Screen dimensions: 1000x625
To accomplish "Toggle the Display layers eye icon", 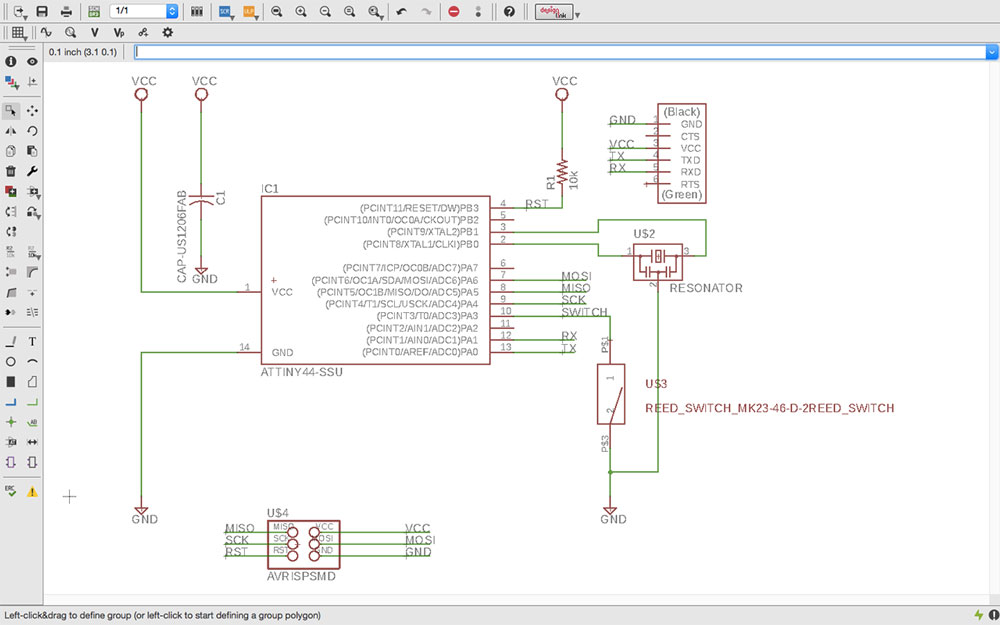I will pos(33,62).
